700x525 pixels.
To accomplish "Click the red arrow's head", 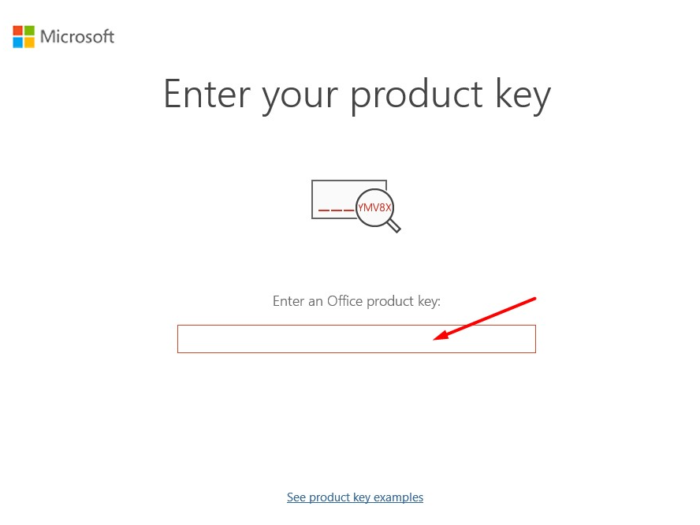I will click(441, 337).
